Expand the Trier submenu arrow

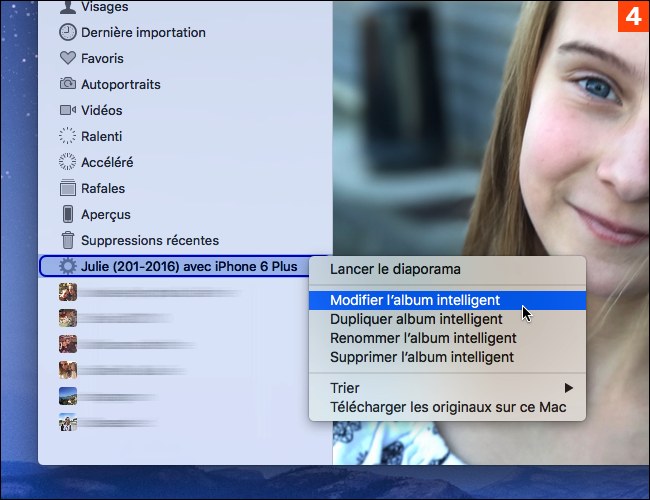tap(569, 388)
